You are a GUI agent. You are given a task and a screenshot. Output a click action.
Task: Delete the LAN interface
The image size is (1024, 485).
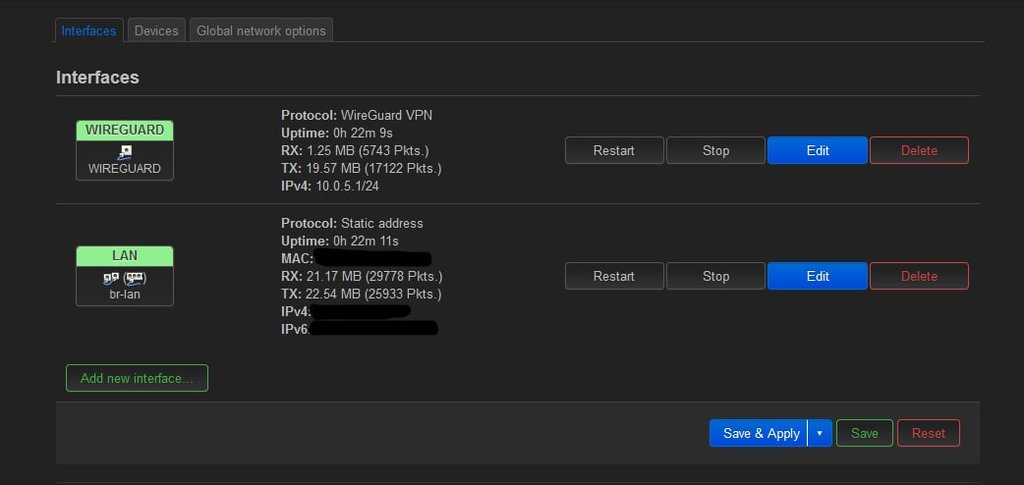coord(919,276)
